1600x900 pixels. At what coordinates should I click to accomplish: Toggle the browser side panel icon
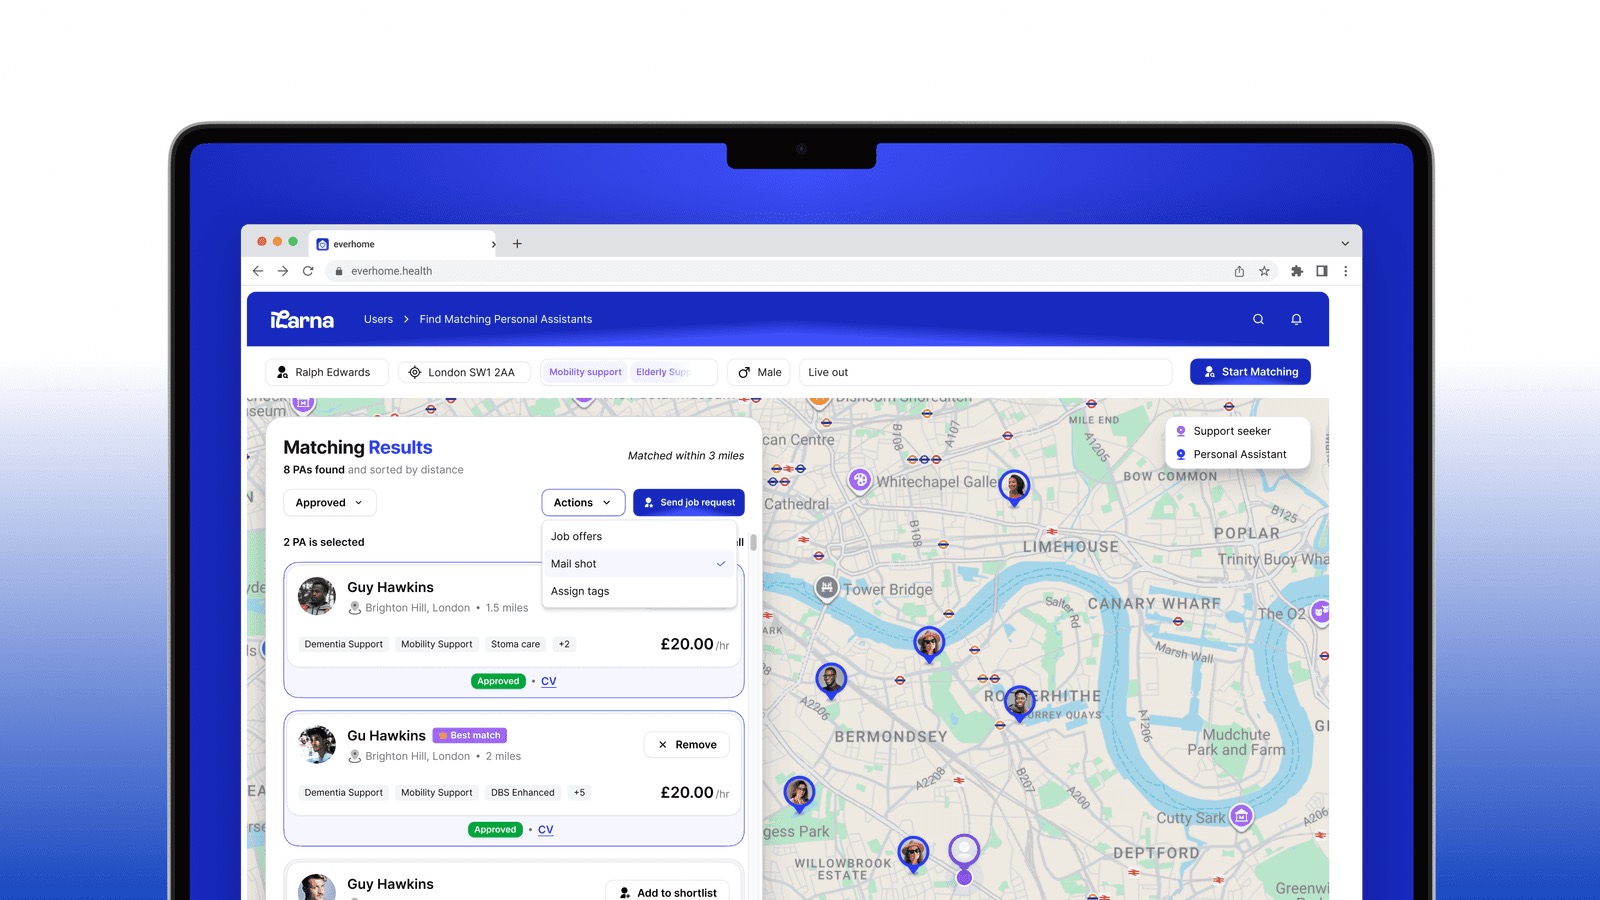(1321, 271)
